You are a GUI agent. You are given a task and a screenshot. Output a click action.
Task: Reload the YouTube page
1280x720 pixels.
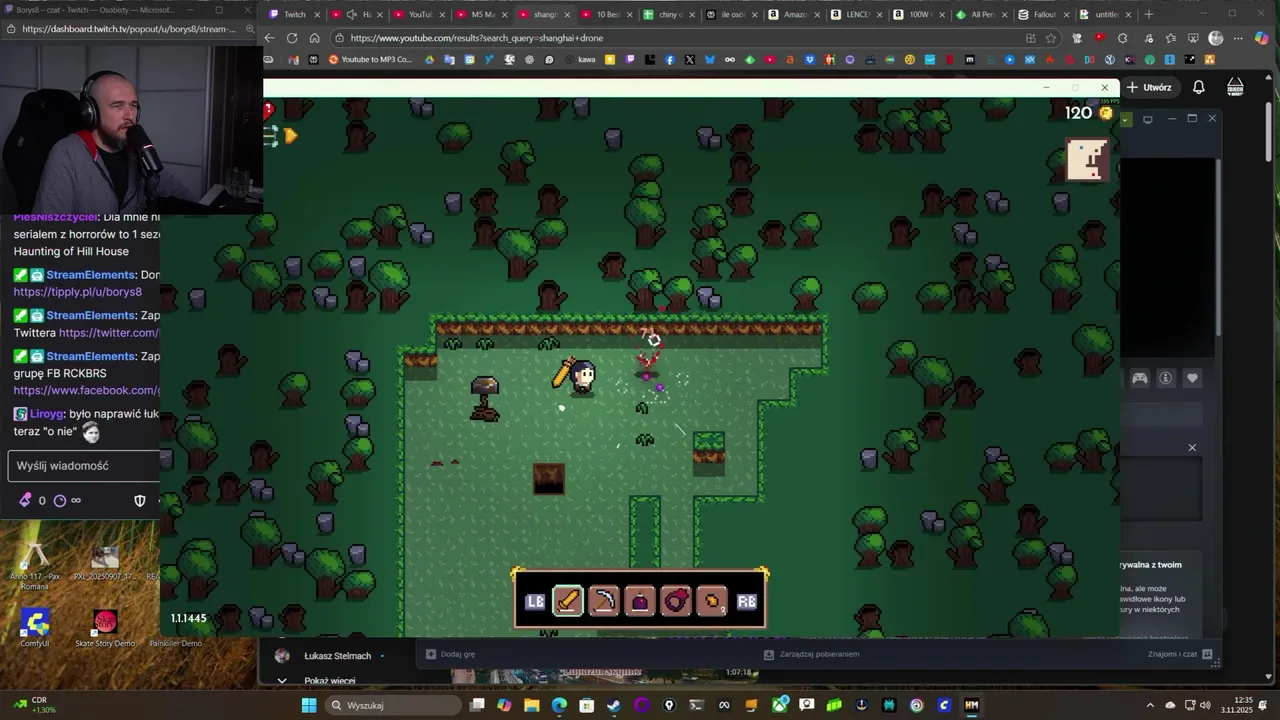pyautogui.click(x=291, y=38)
